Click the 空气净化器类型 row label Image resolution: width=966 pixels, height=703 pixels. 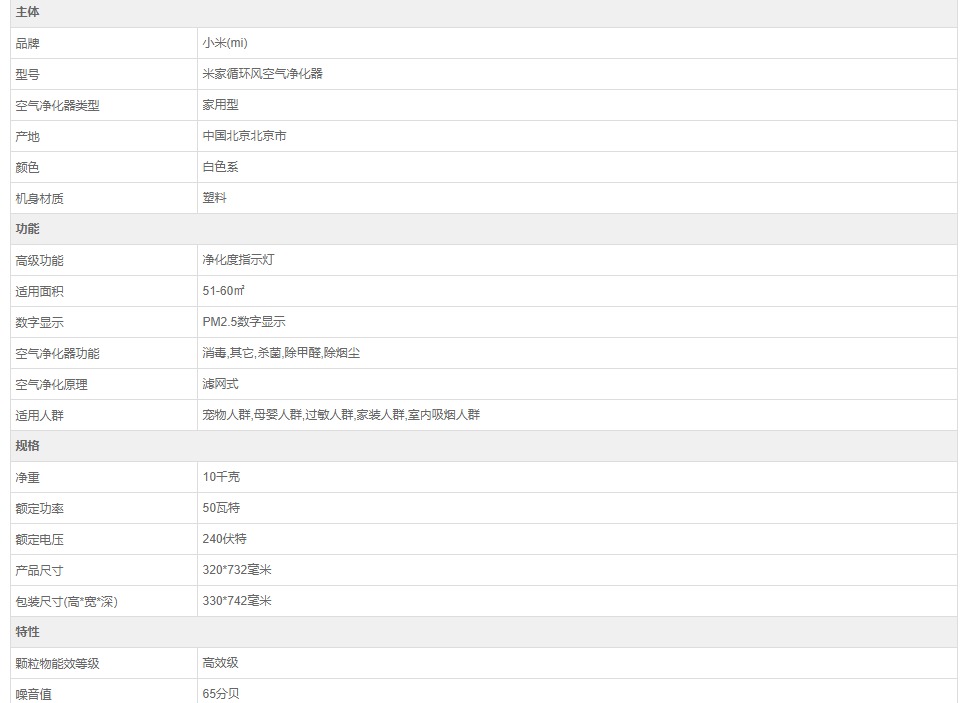click(x=57, y=105)
